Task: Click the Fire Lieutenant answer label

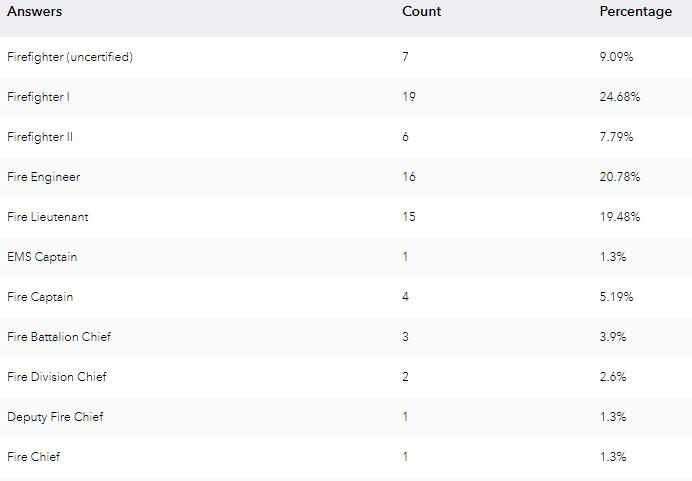Action: coord(47,217)
